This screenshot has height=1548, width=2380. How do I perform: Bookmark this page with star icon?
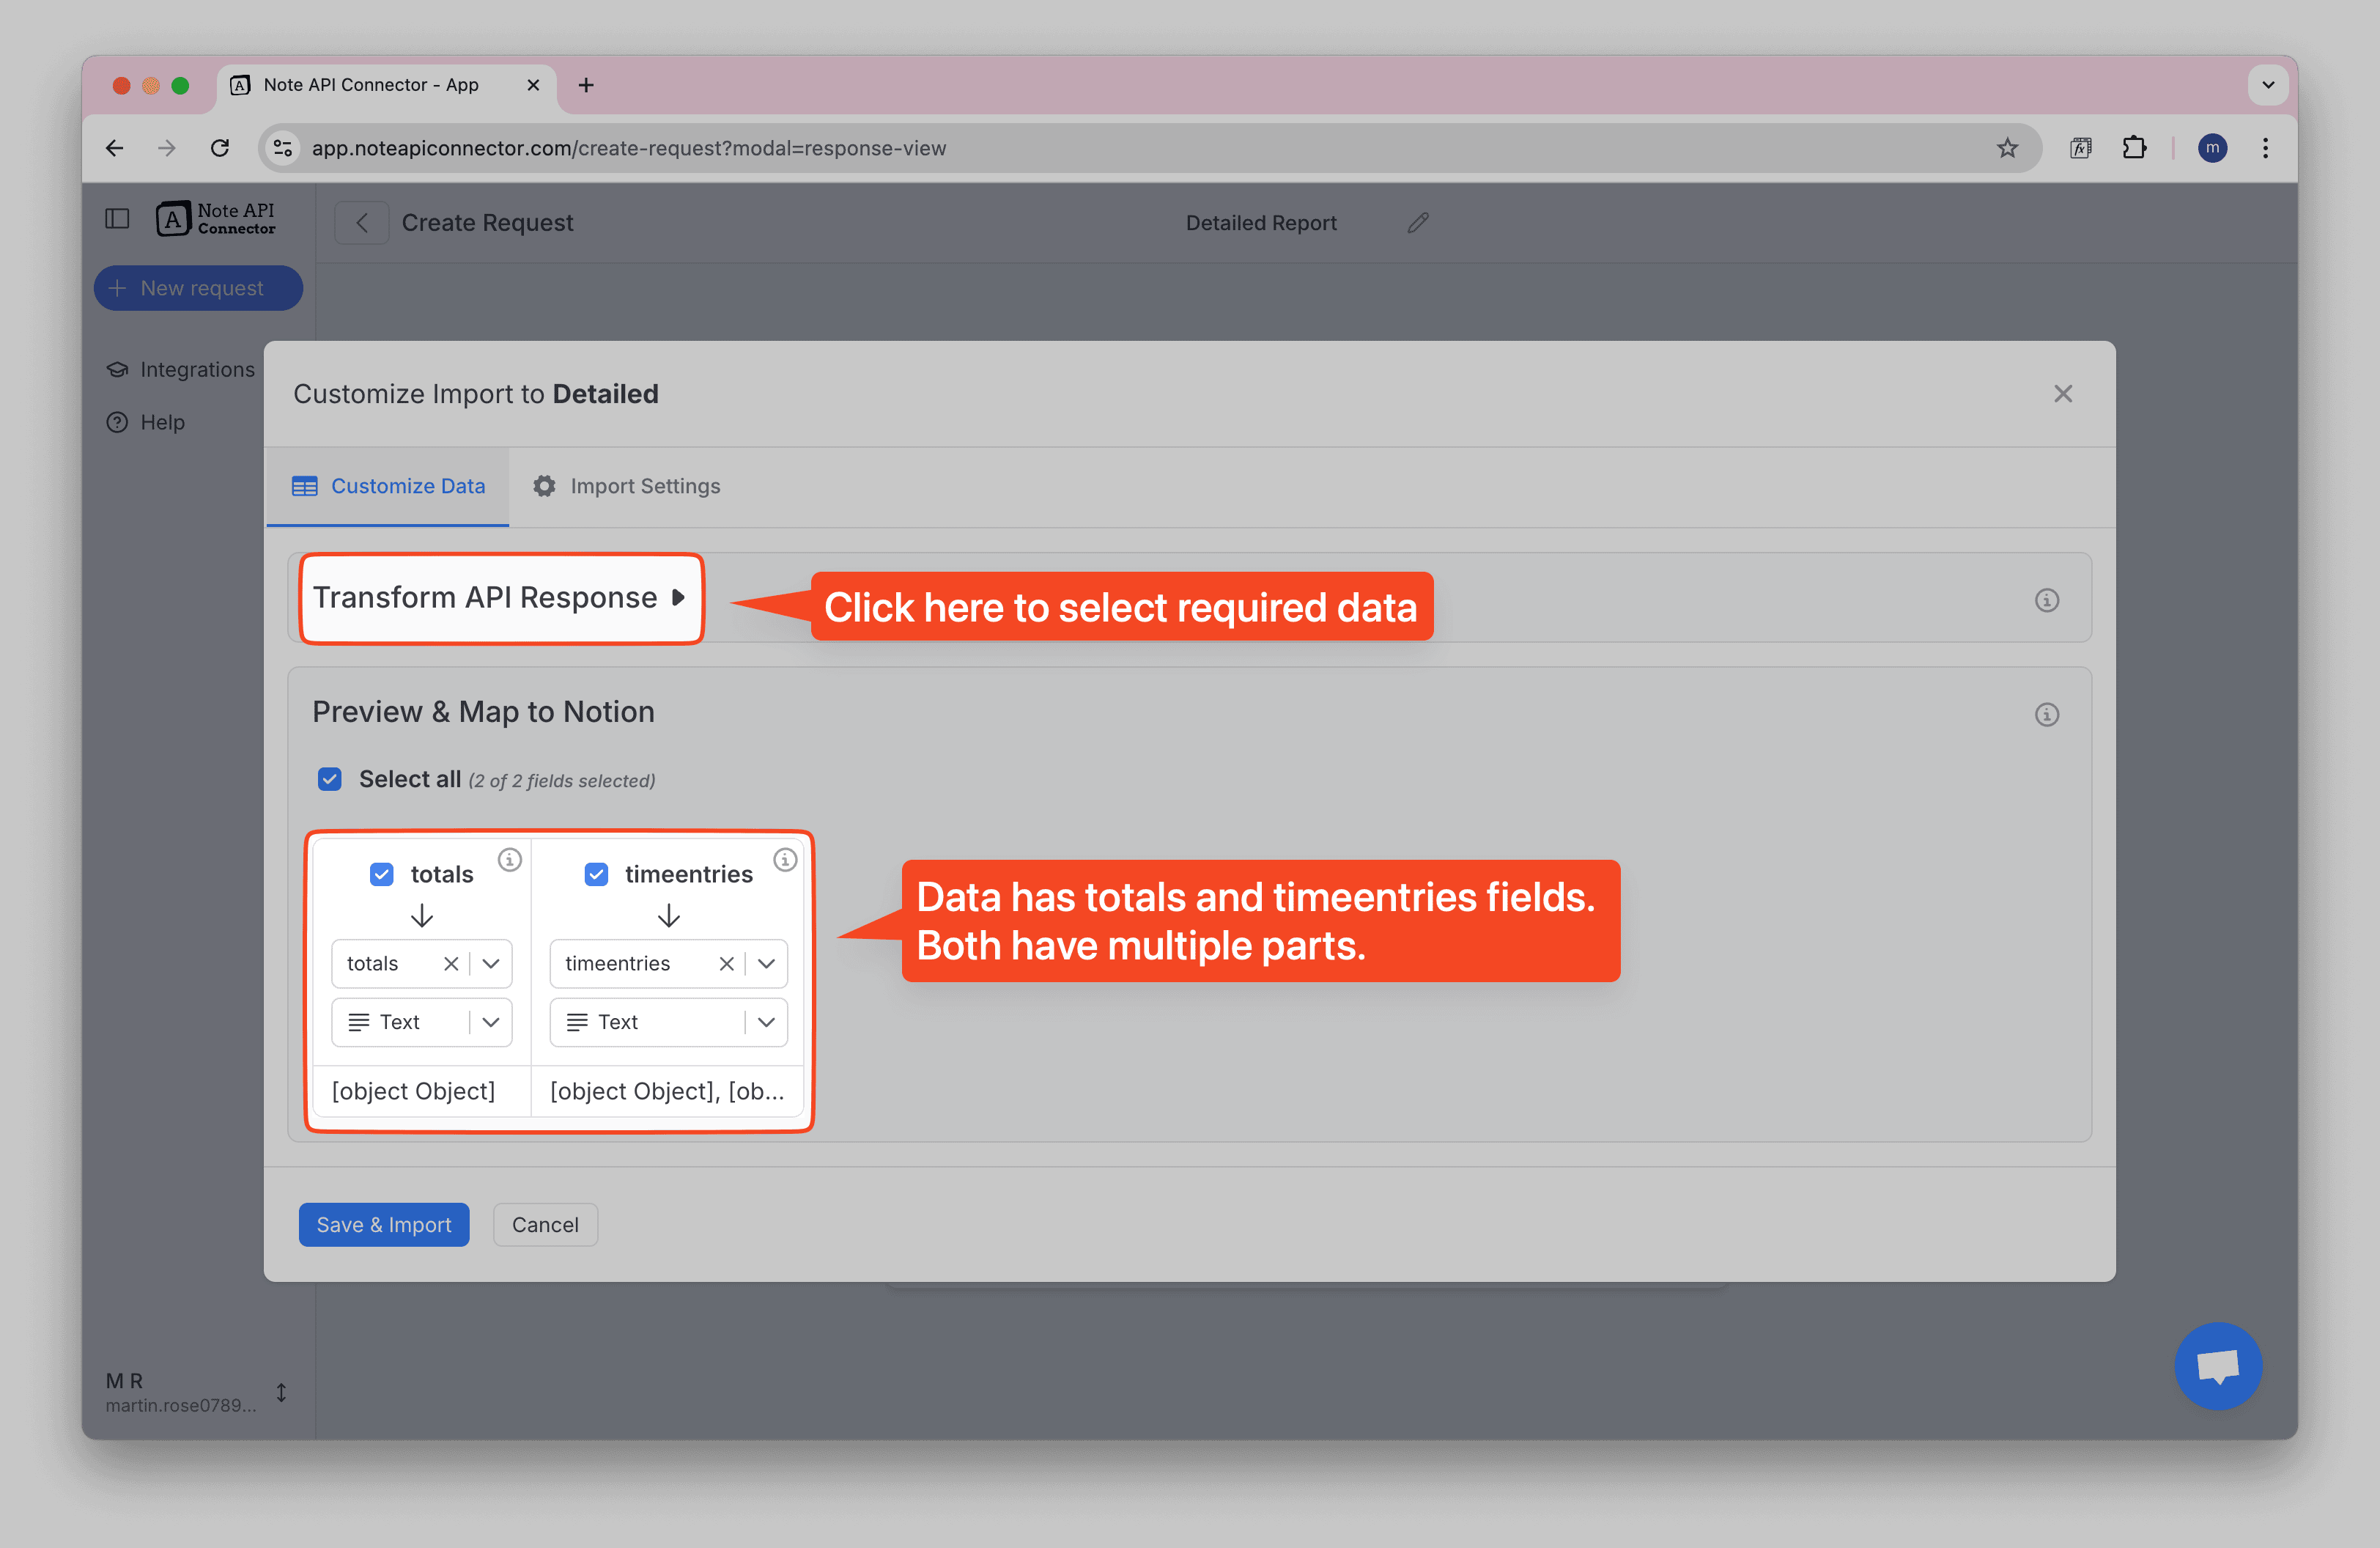click(x=2006, y=148)
